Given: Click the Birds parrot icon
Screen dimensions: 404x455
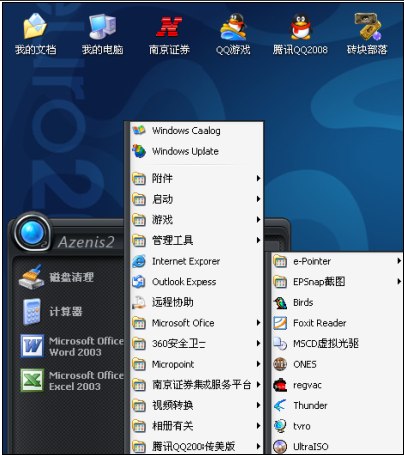Looking at the screenshot, I should click(x=280, y=303).
